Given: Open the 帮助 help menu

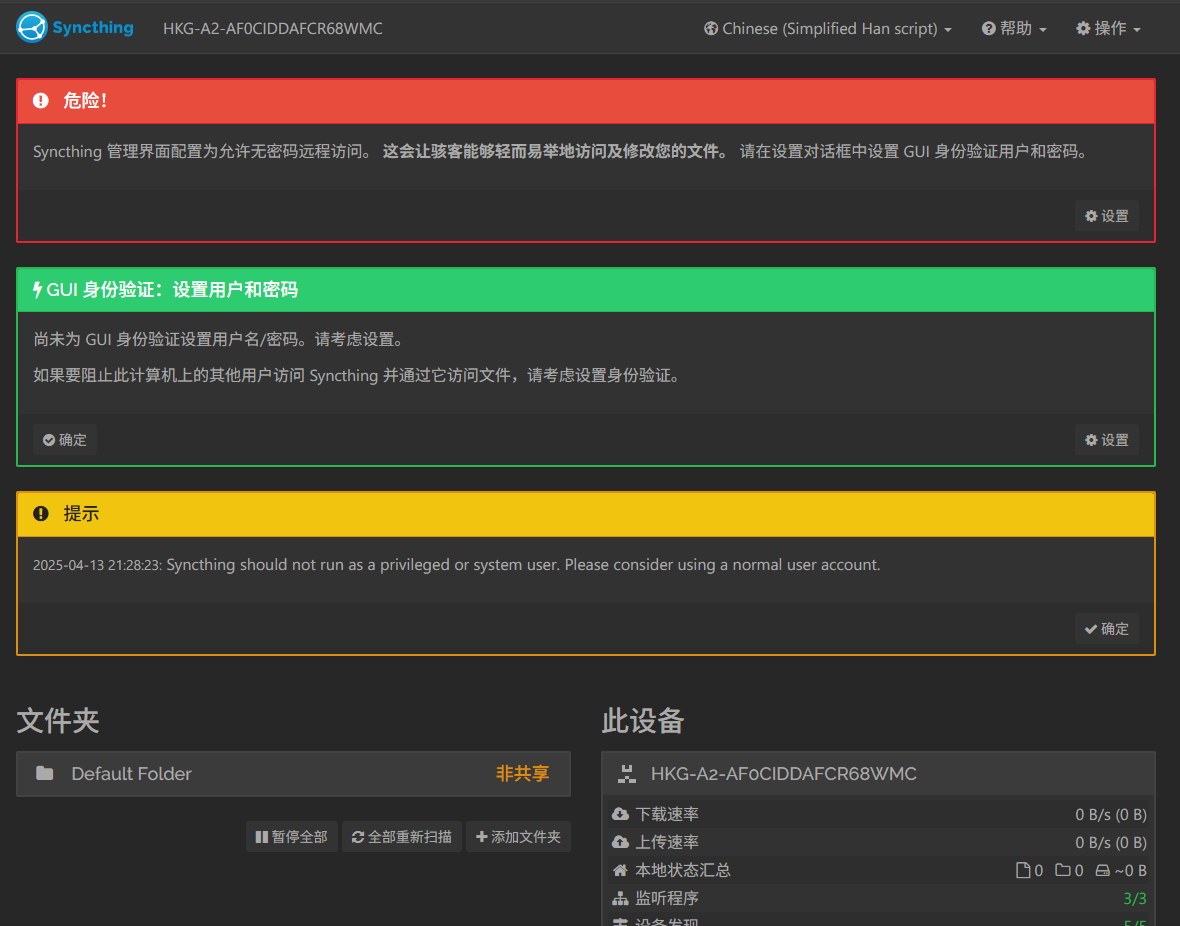Looking at the screenshot, I should point(1014,29).
